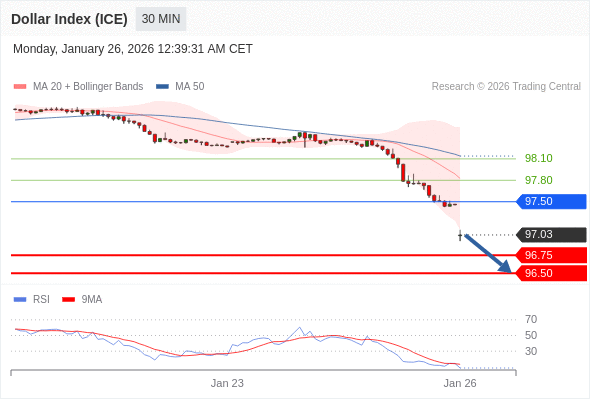Click the 98.10 resistance level label
Screen dimensions: 590x400
(x=538, y=158)
